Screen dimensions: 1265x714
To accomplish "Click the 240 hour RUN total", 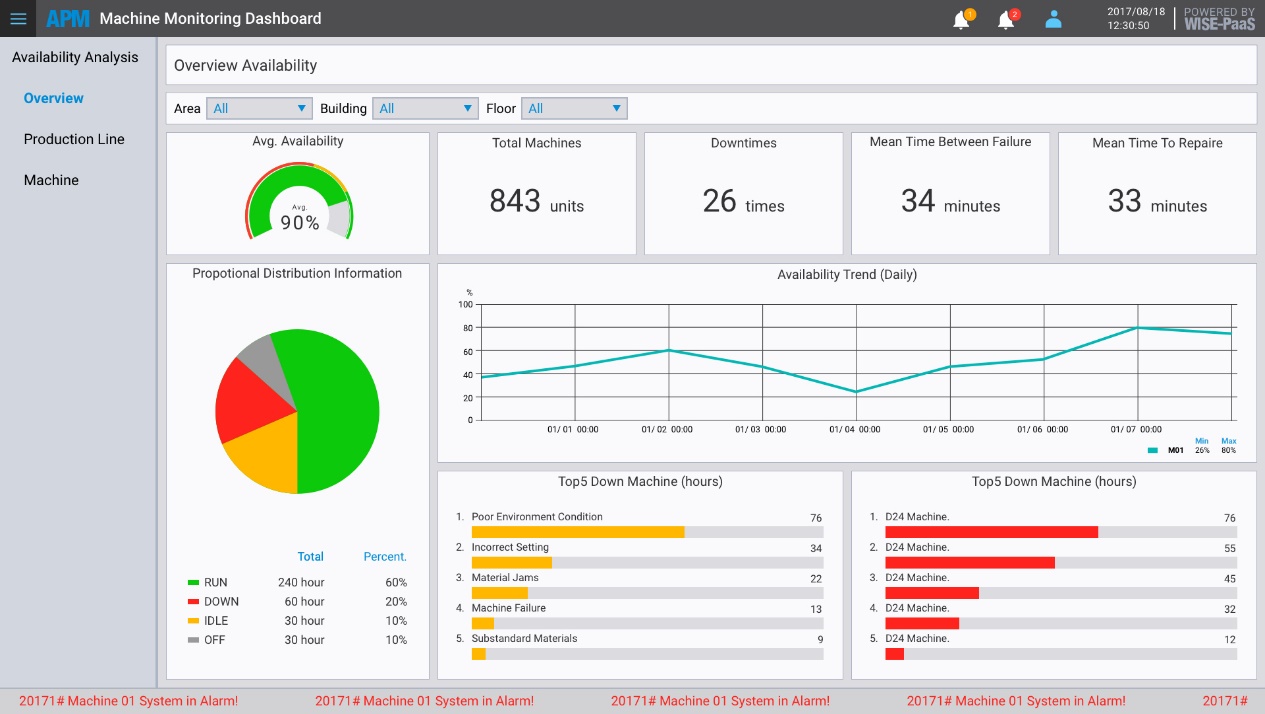I will click(x=301, y=582).
